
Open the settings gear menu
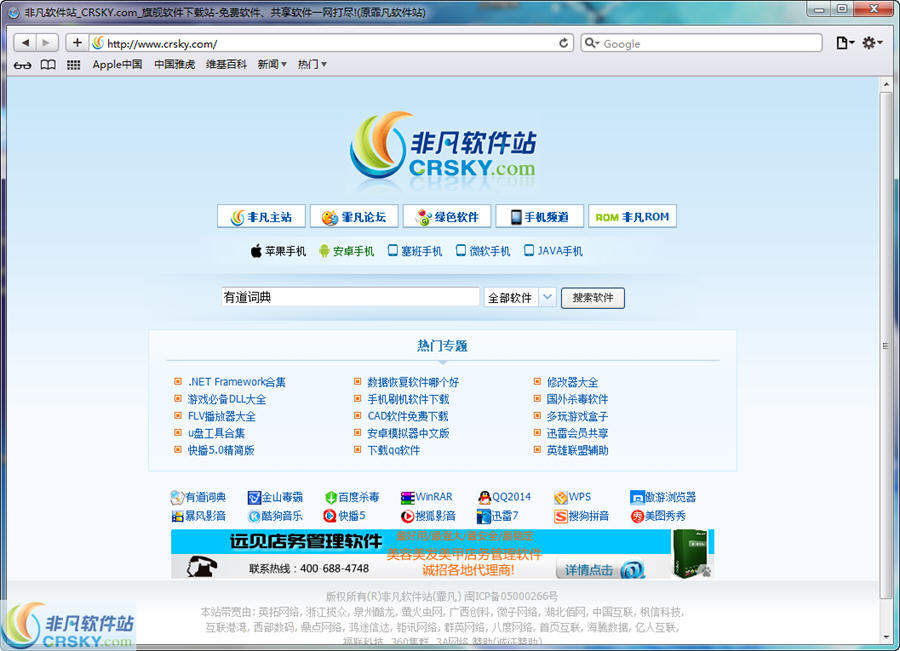[872, 43]
